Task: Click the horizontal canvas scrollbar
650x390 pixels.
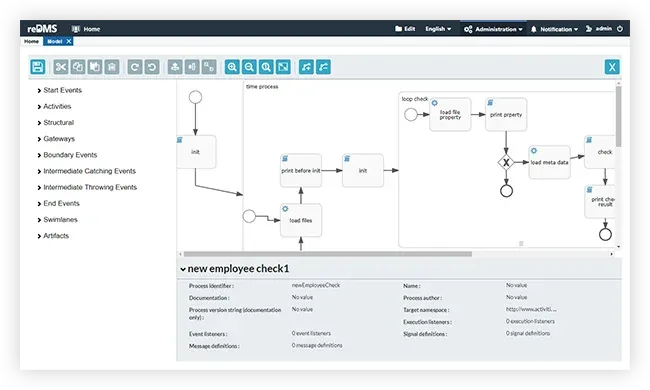Action: tap(327, 254)
